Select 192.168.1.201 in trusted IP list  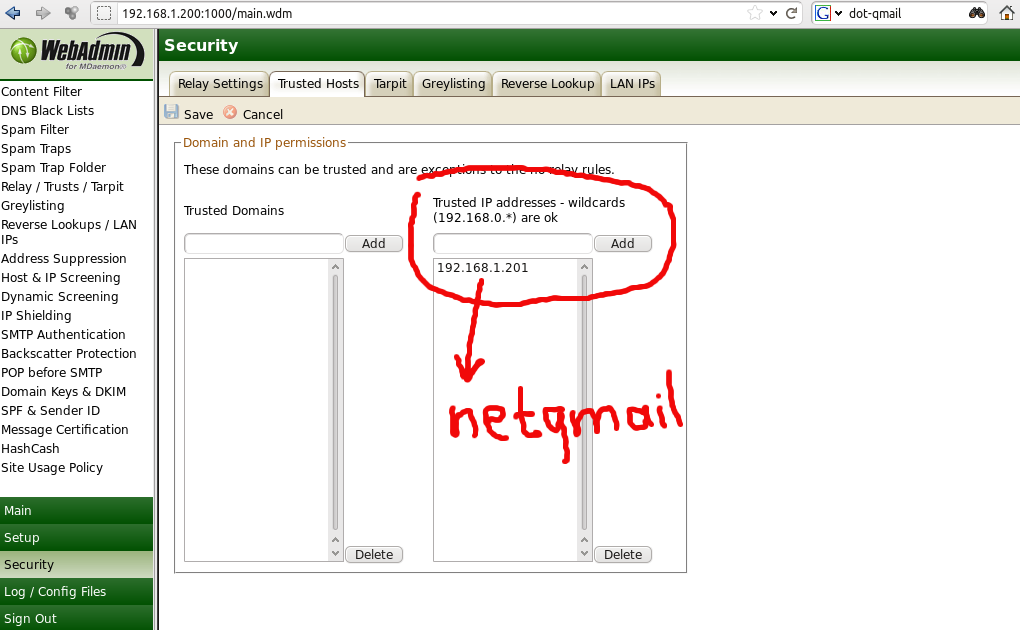coord(483,268)
